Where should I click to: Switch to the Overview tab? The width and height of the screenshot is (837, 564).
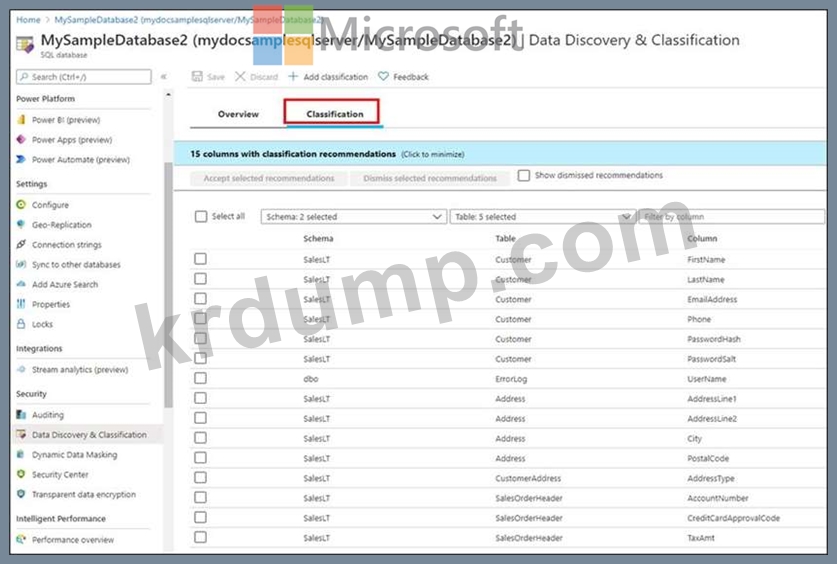click(238, 114)
